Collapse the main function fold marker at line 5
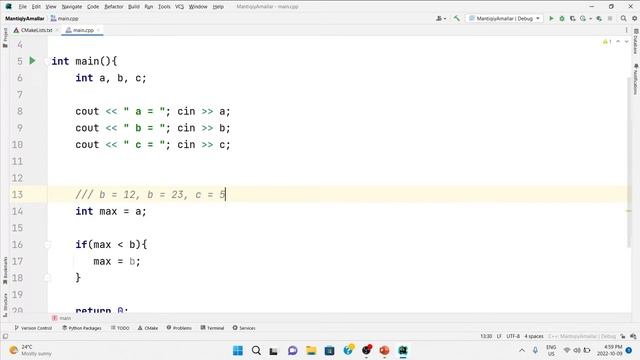Viewport: 640px width, 360px height. [46, 61]
